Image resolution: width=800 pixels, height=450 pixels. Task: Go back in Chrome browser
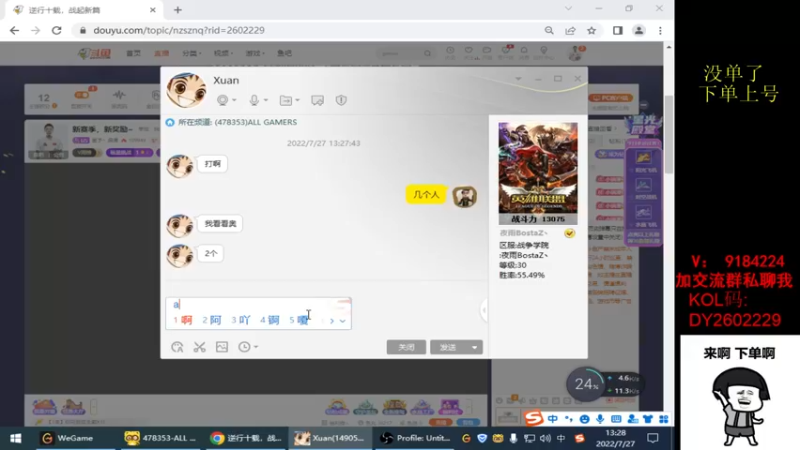tap(14, 31)
